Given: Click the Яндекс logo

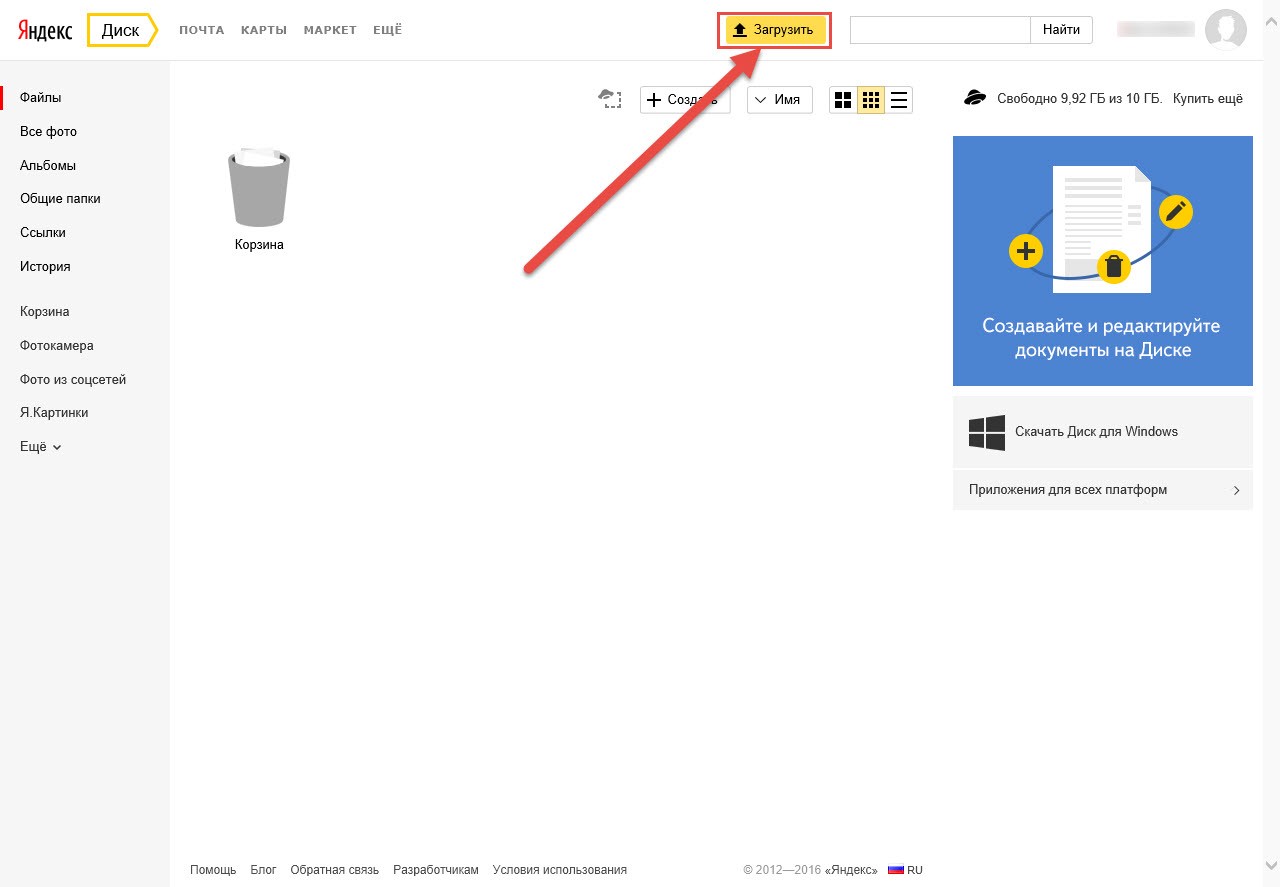Looking at the screenshot, I should click(x=44, y=30).
